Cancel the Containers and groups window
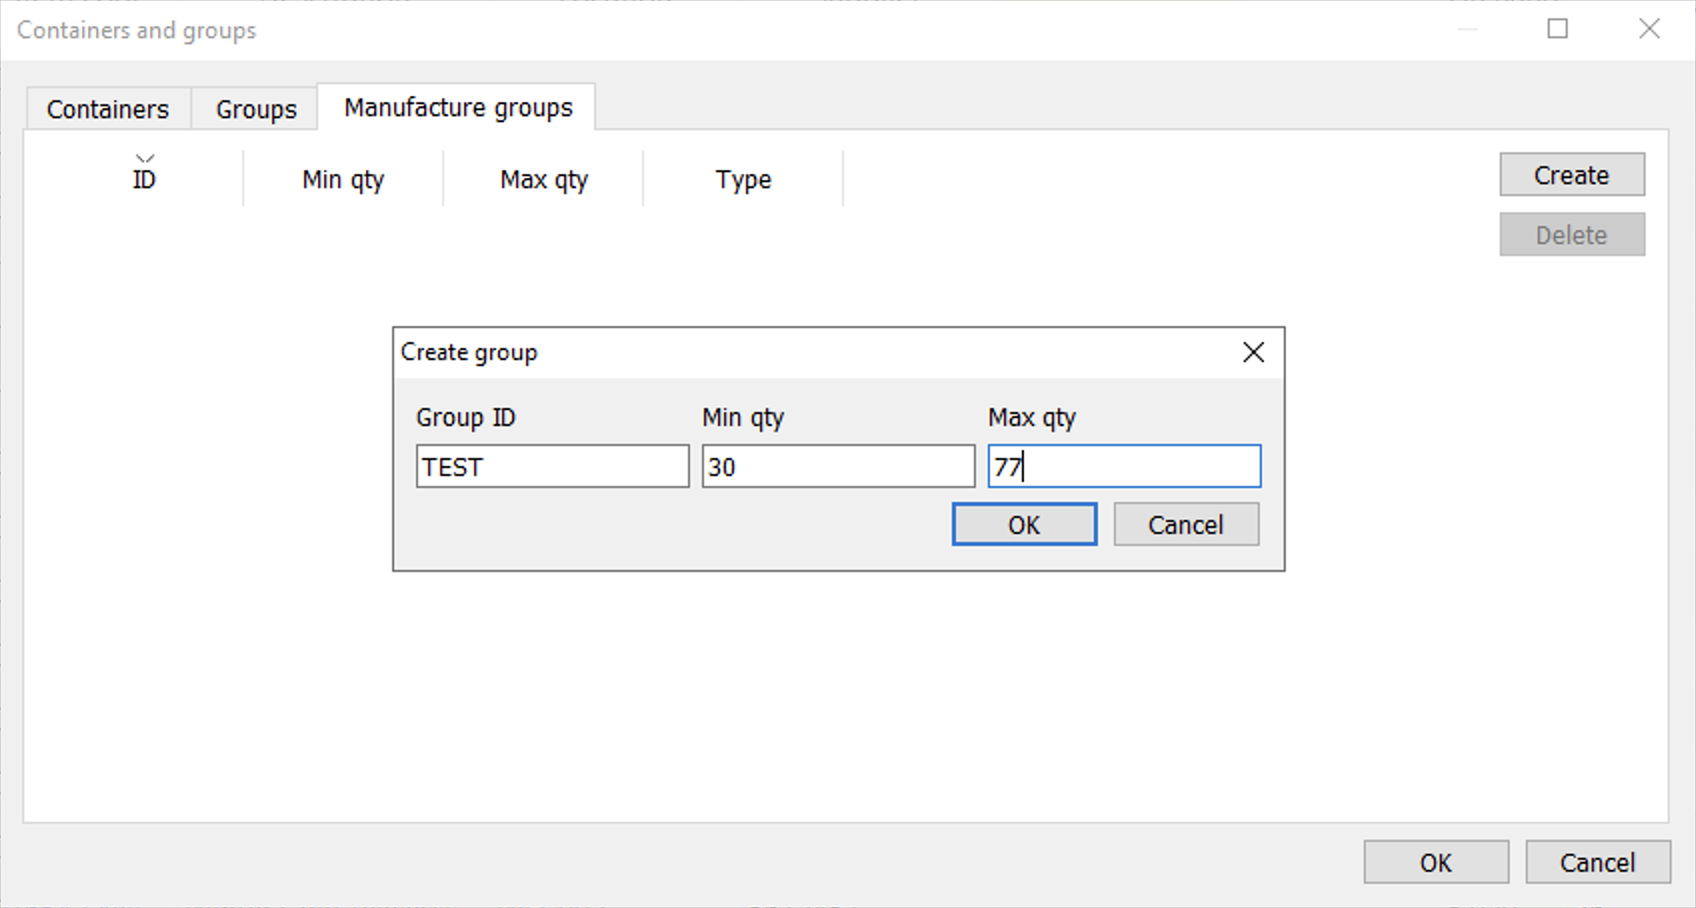 point(1597,862)
